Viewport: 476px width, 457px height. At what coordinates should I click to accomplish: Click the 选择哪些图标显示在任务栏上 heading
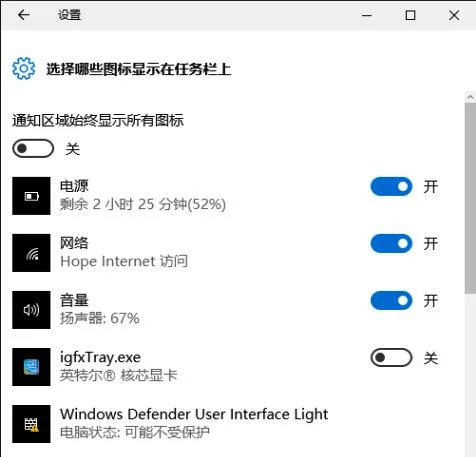139,69
